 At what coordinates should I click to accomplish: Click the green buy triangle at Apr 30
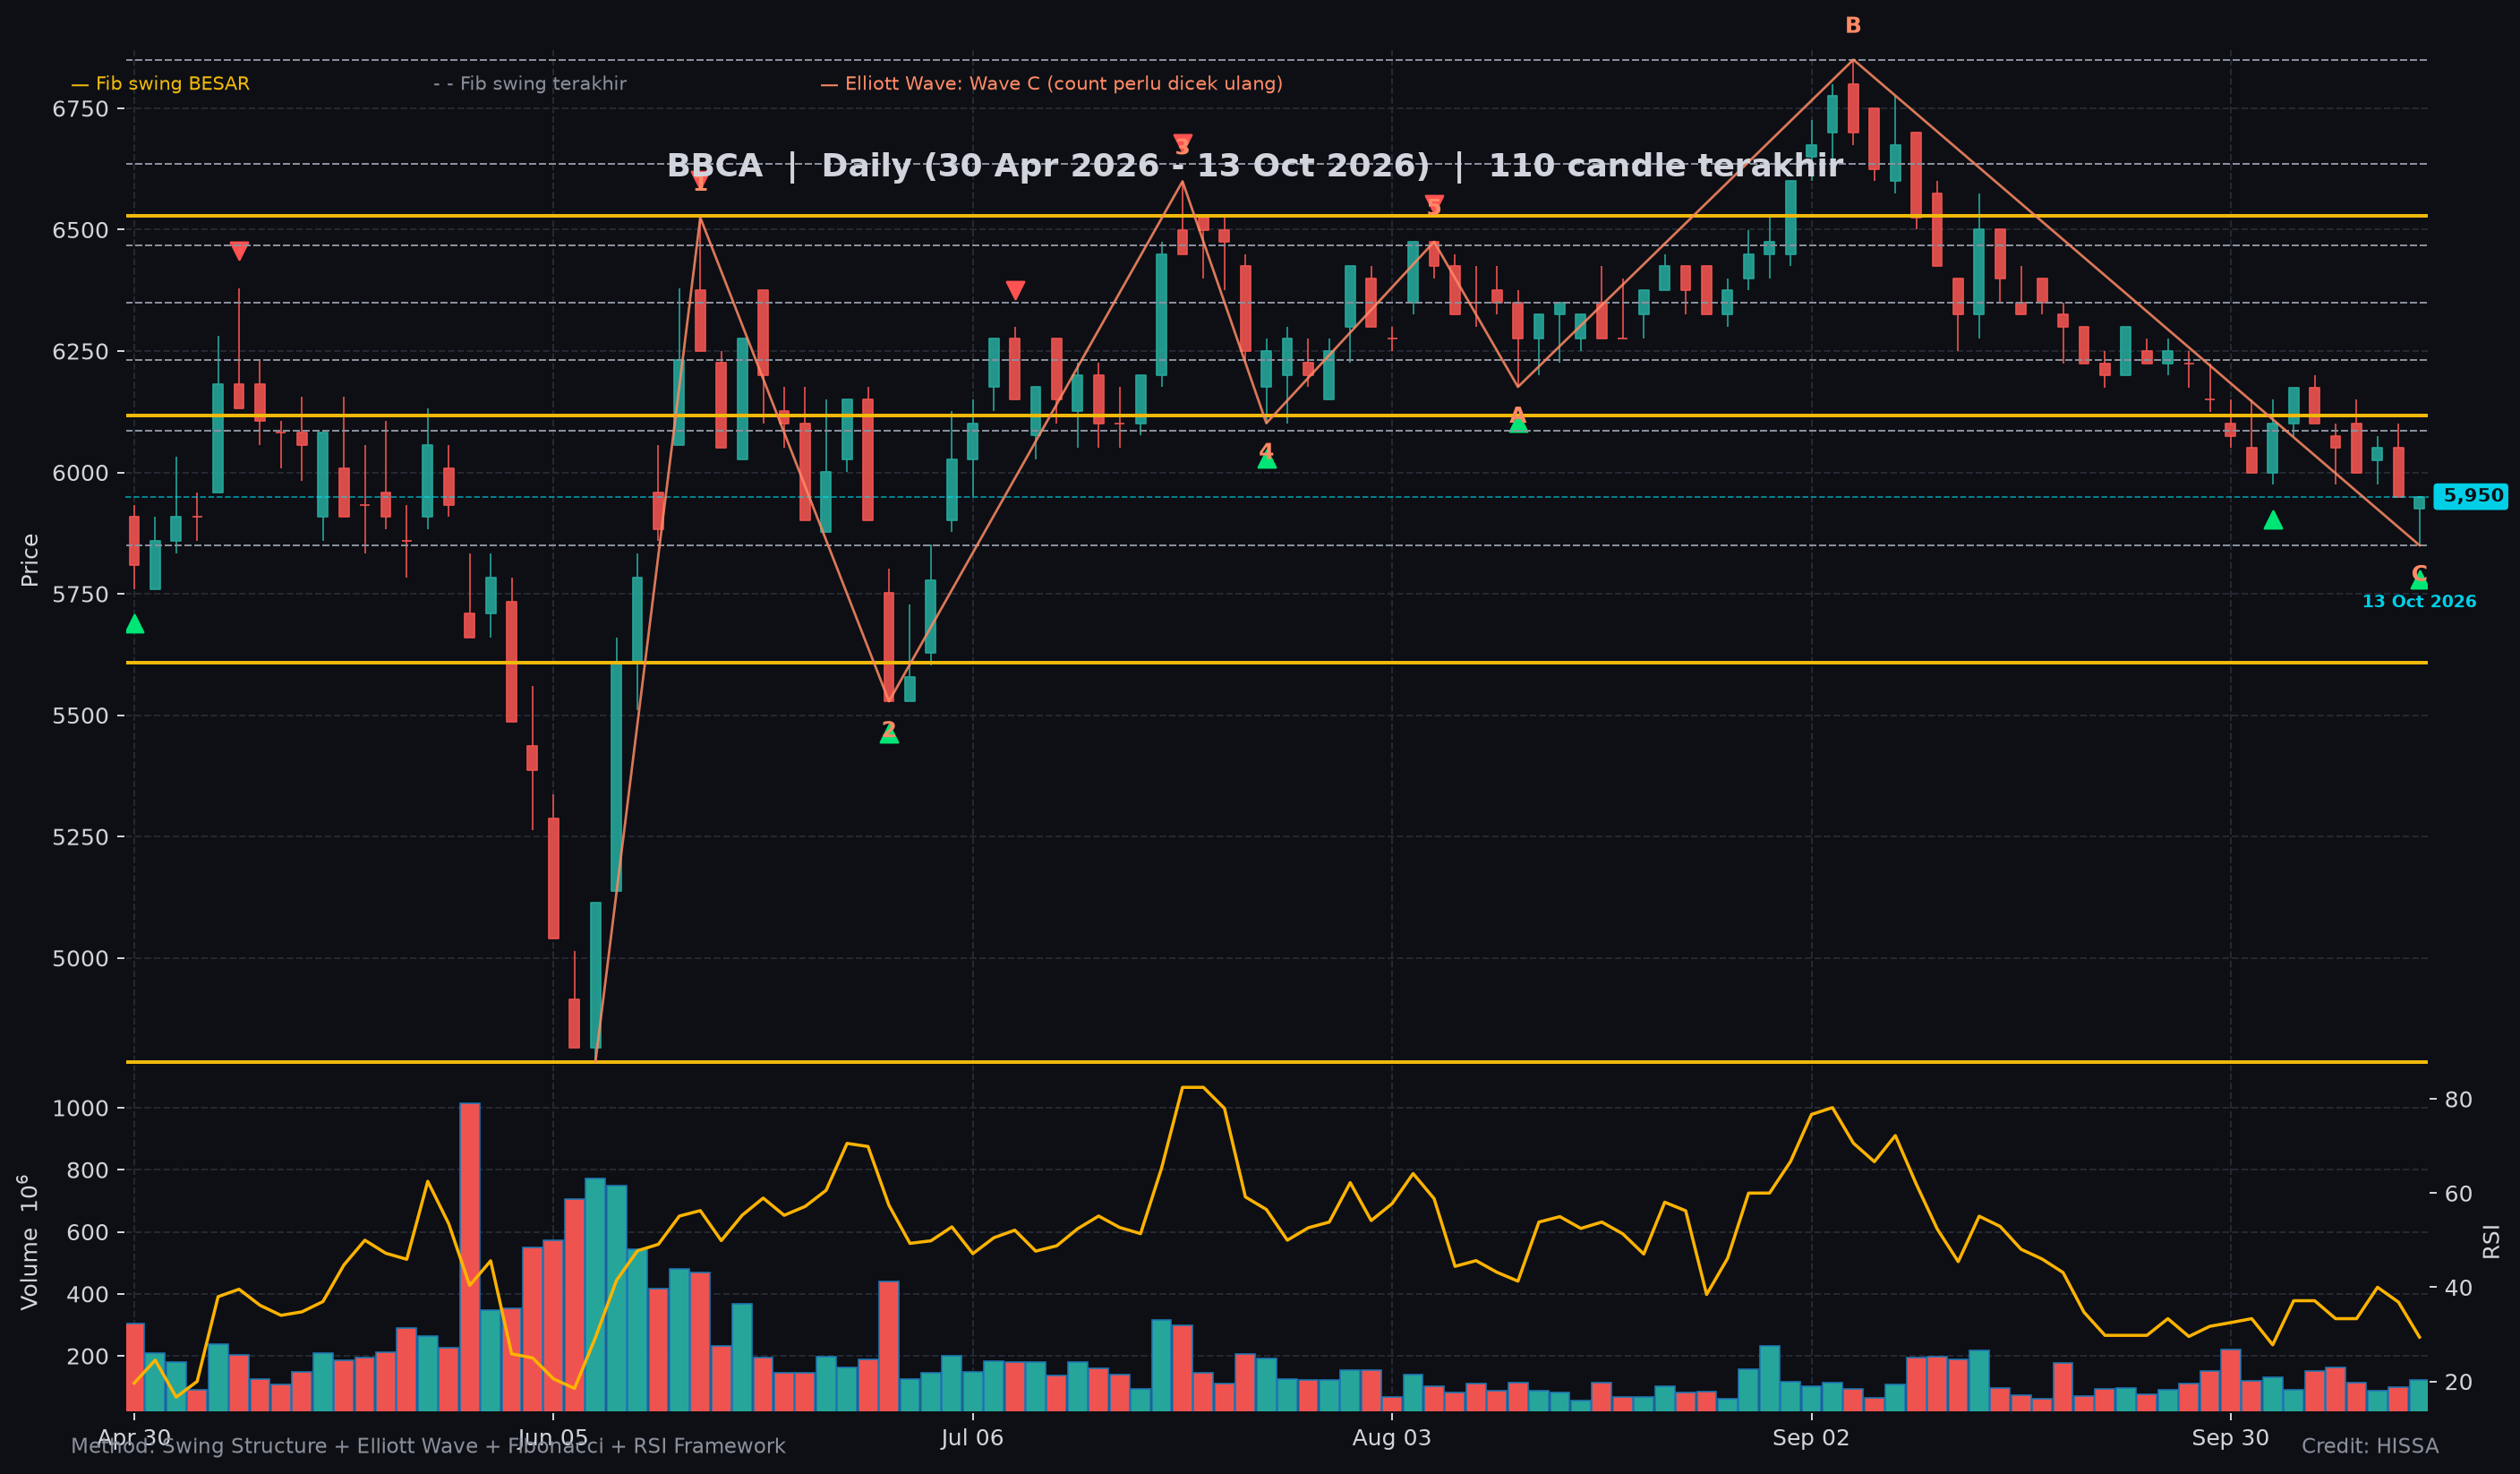[x=135, y=624]
